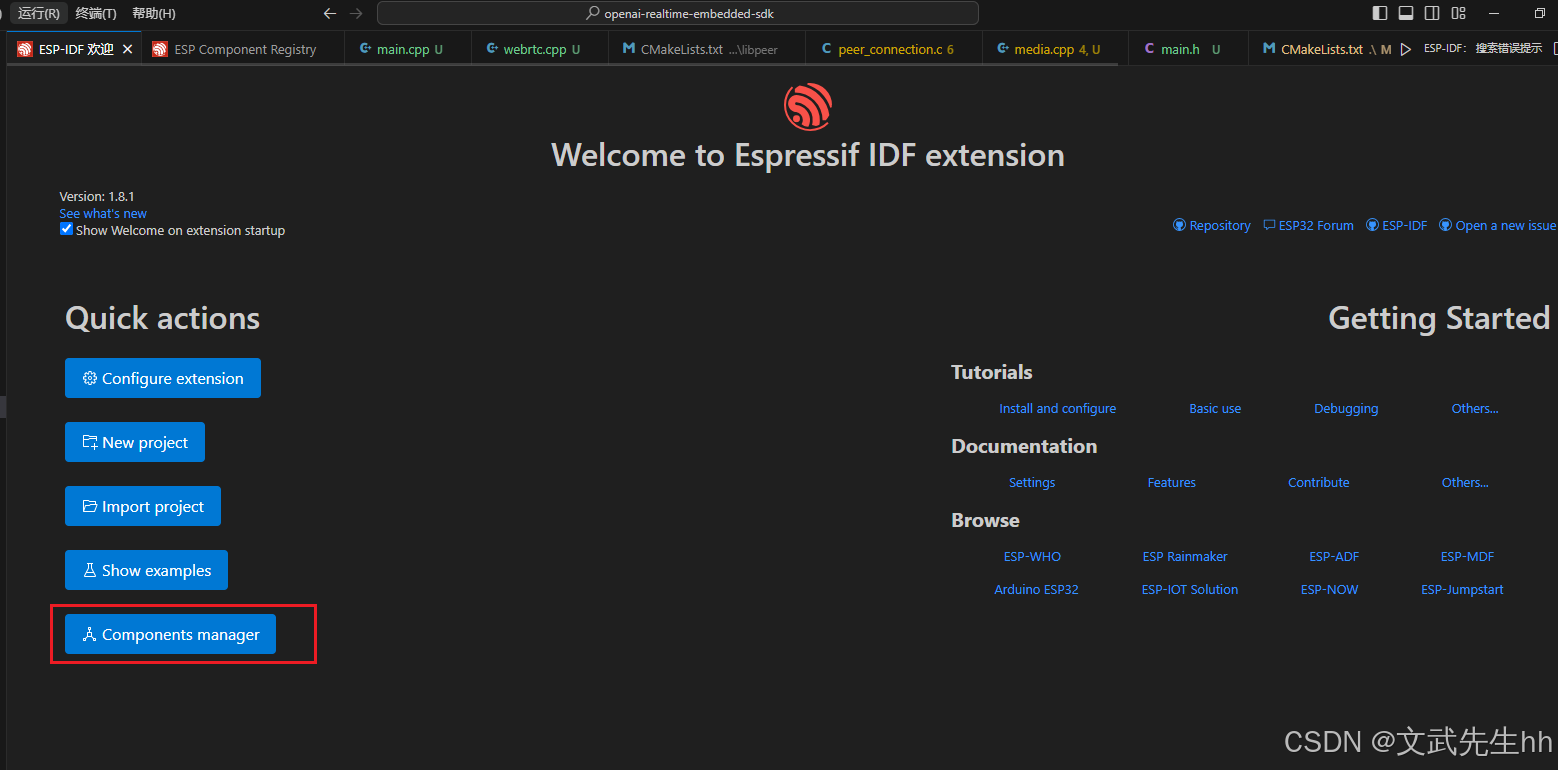This screenshot has height=770, width=1558.
Task: Open the 帮助(H) menu
Action: point(154,13)
